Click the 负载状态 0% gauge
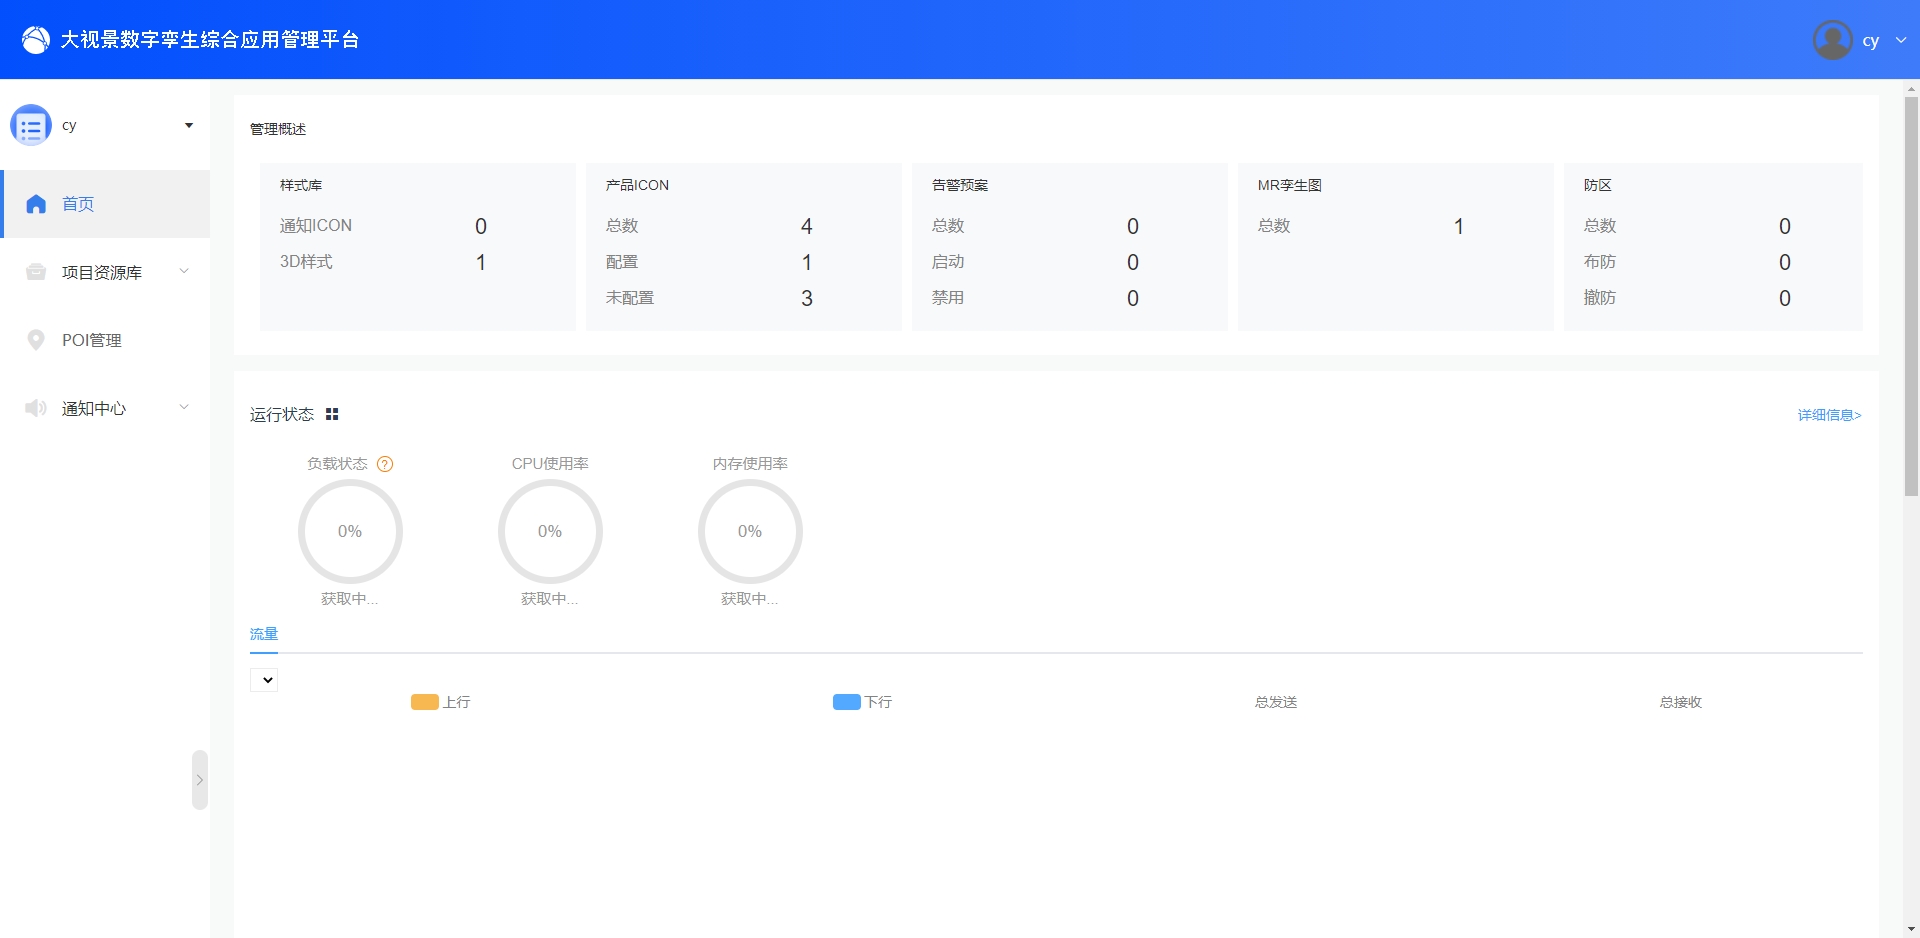Viewport: 1920px width, 938px height. pos(350,531)
